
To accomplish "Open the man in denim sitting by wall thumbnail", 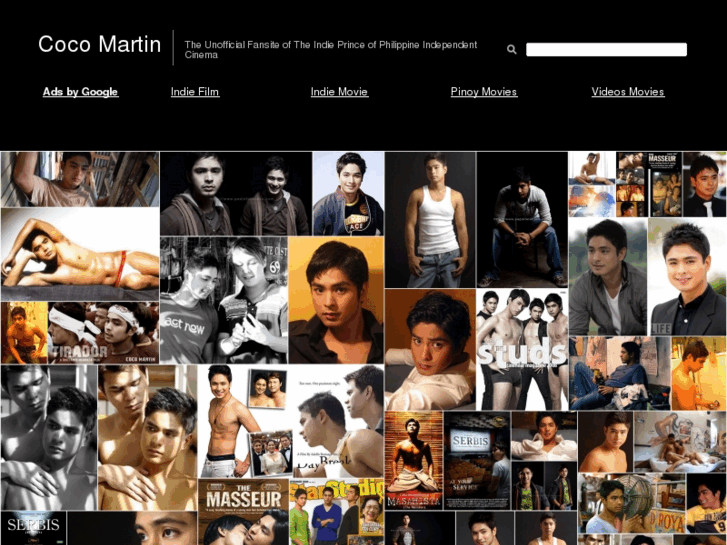I will [619, 373].
